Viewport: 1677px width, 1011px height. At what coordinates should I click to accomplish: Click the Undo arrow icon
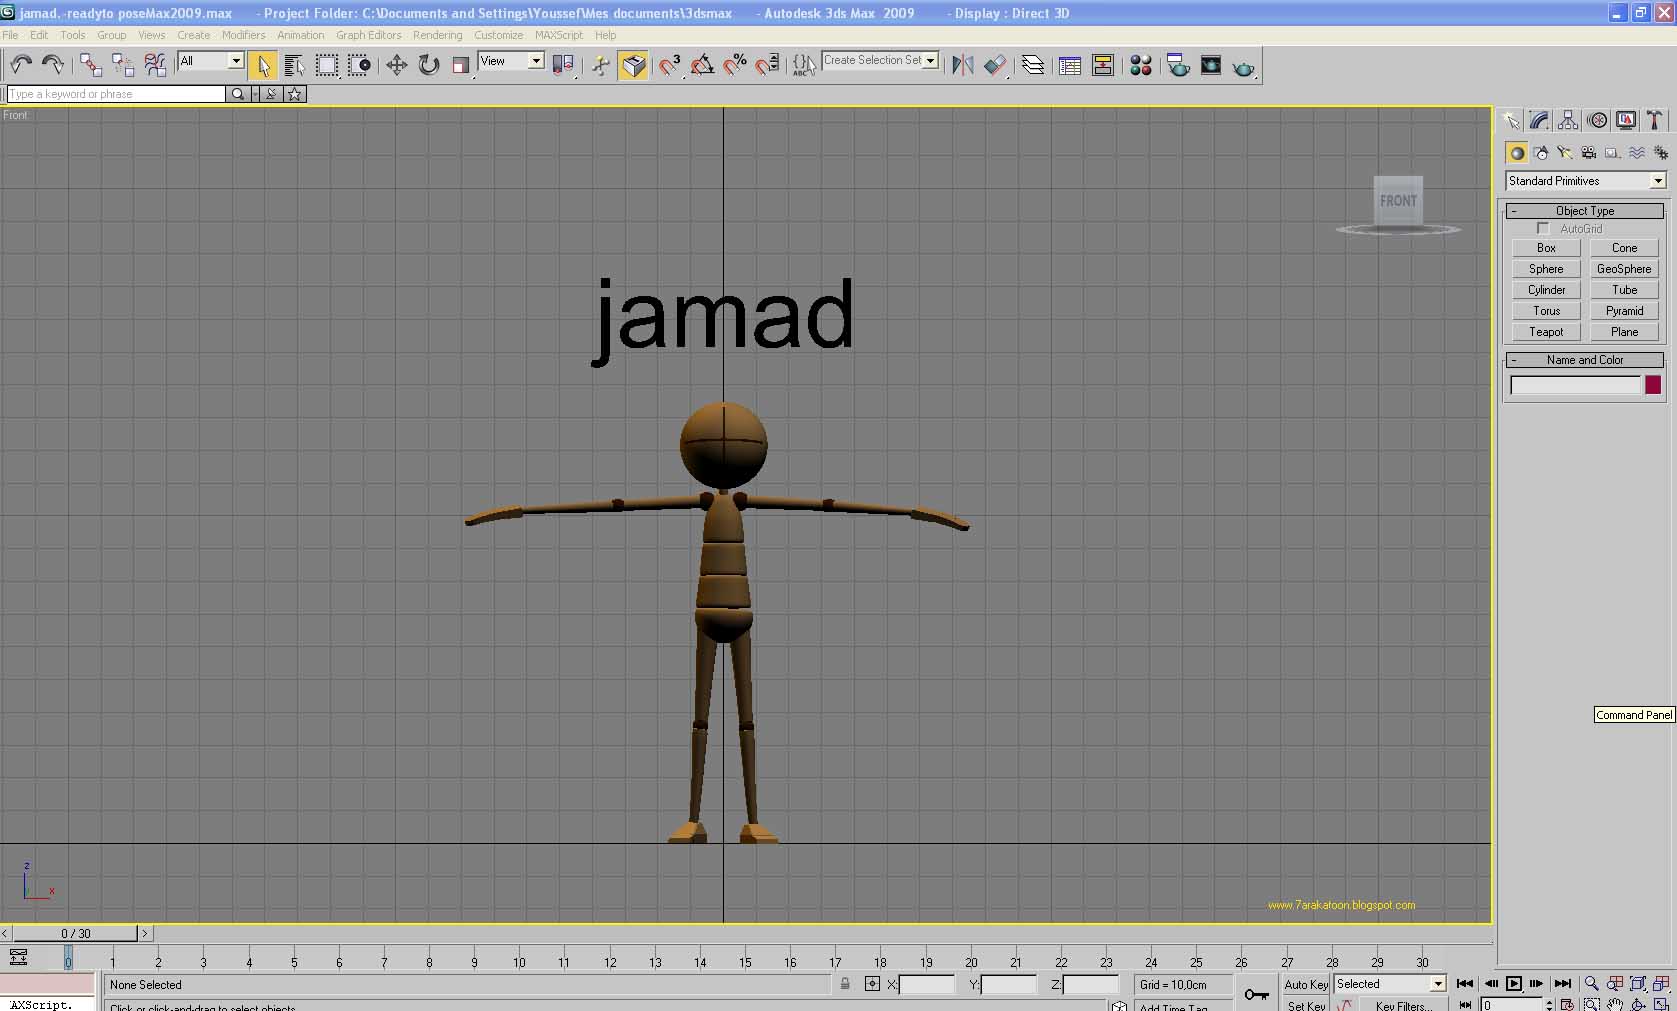coord(21,65)
